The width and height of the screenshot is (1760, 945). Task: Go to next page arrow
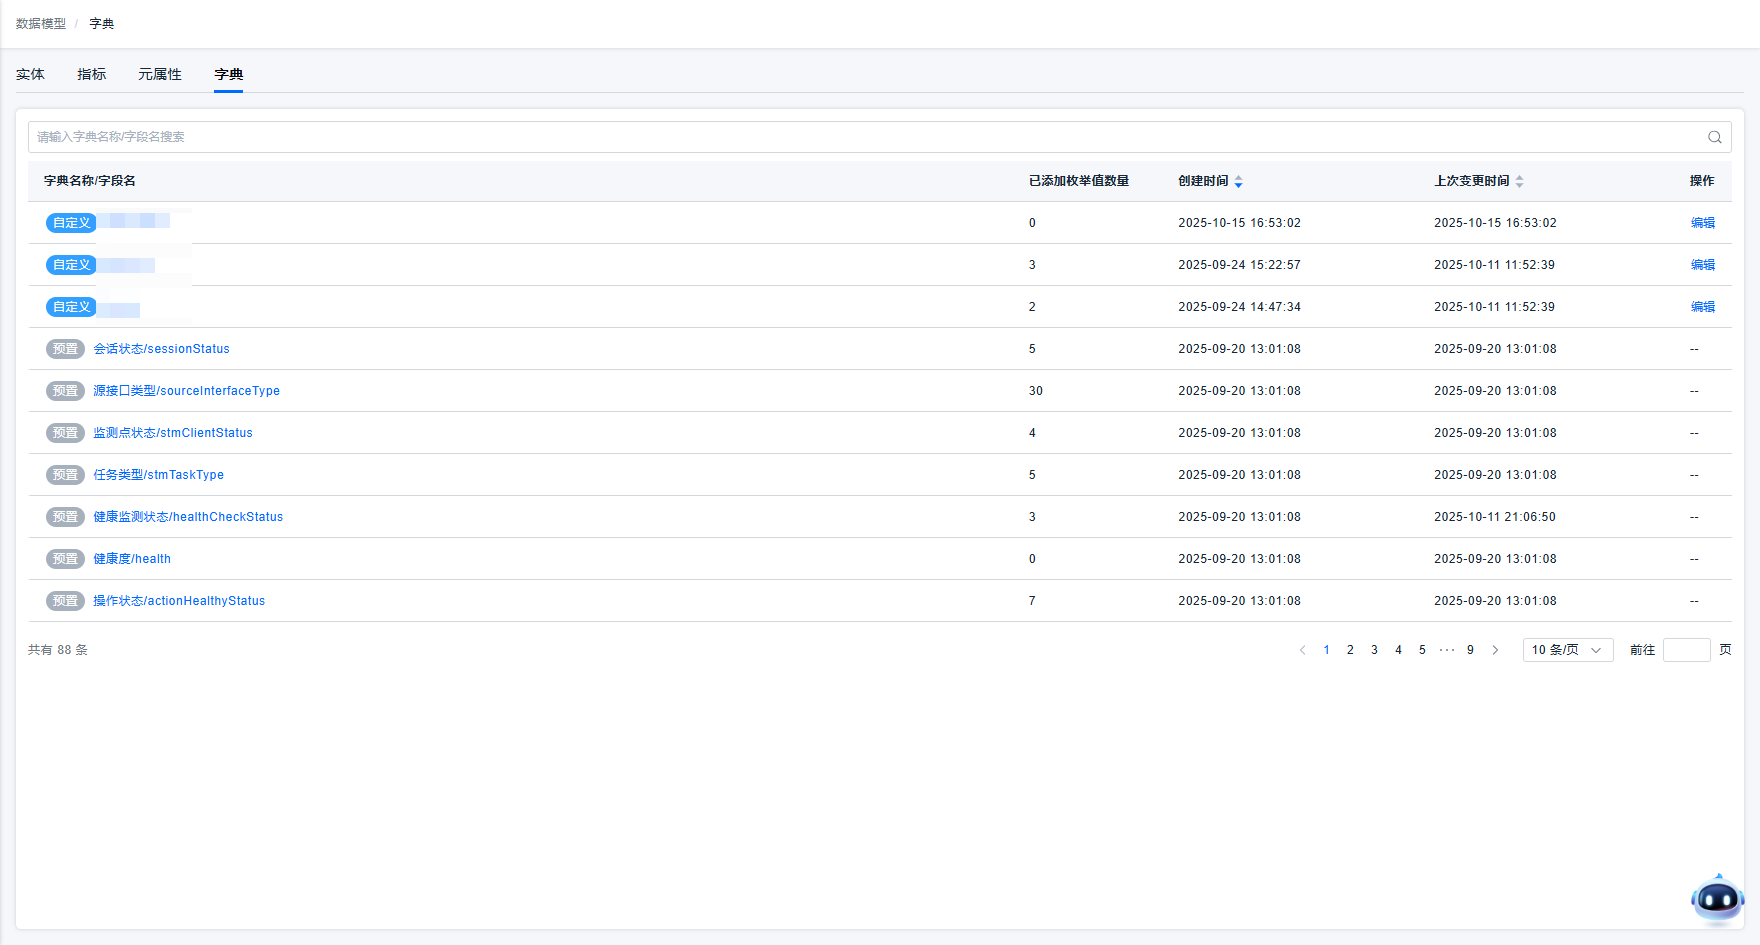point(1495,650)
